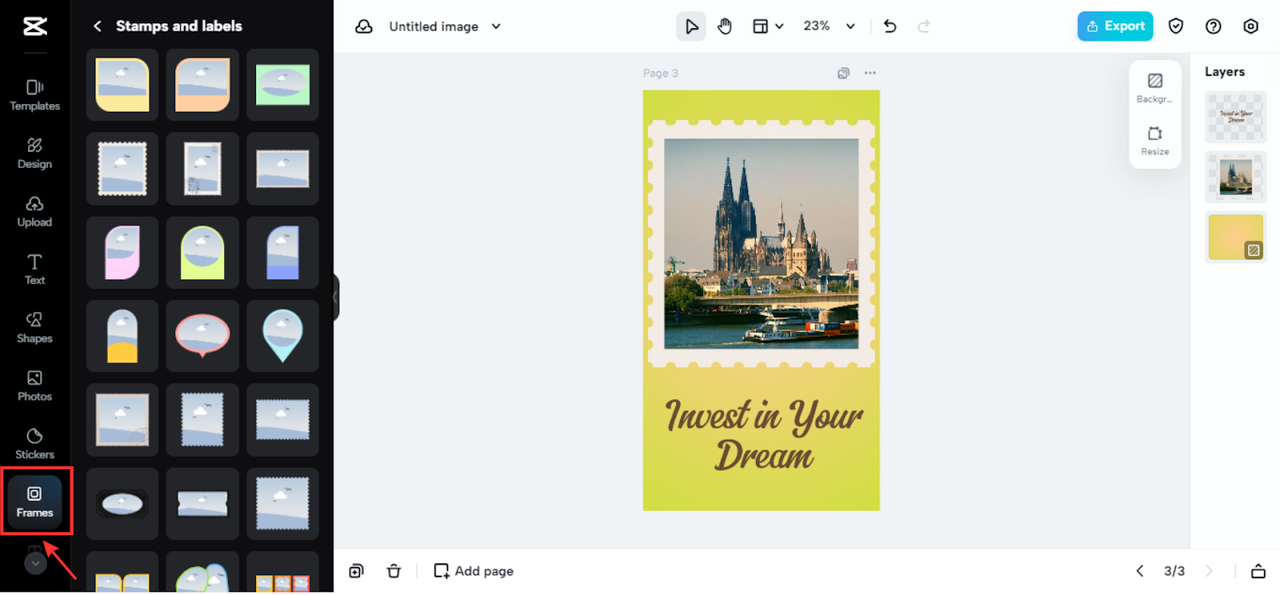Choose the black oval frame
This screenshot has width=1280, height=595.
click(x=122, y=503)
